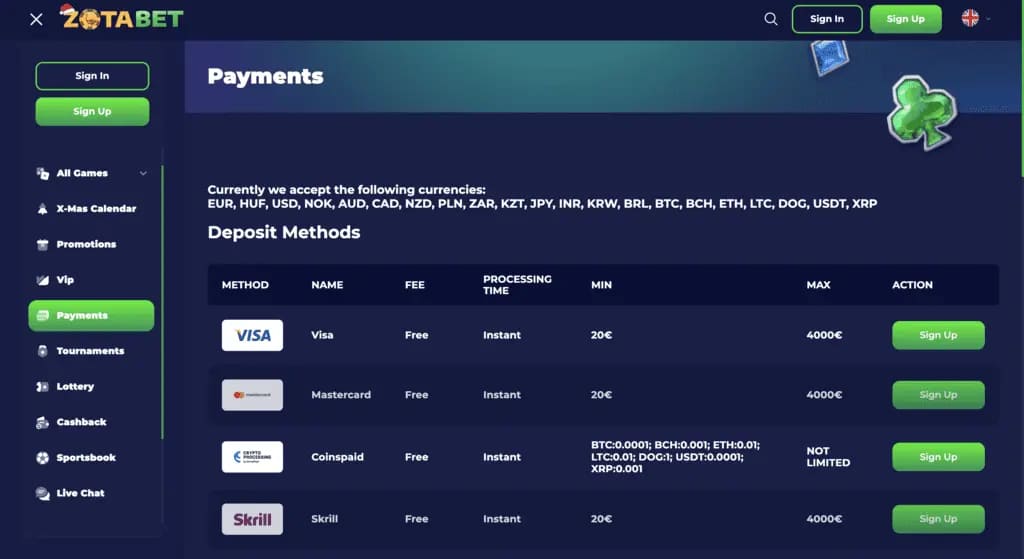Click the Skrill logo
1024x559 pixels.
click(x=252, y=519)
